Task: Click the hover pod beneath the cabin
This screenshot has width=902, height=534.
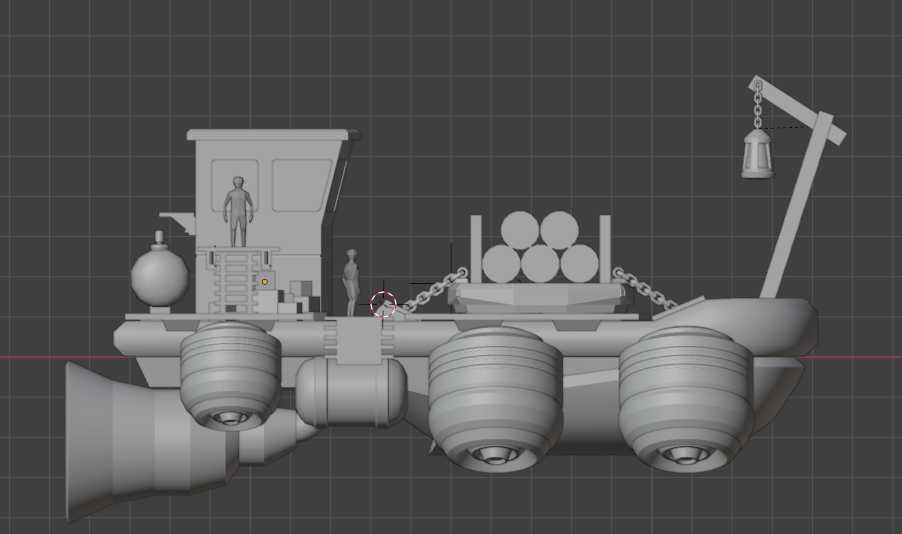Action: tap(230, 371)
